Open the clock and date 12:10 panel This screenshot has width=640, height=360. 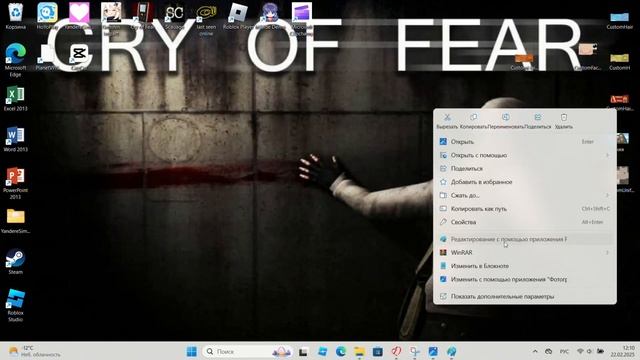[623, 351]
